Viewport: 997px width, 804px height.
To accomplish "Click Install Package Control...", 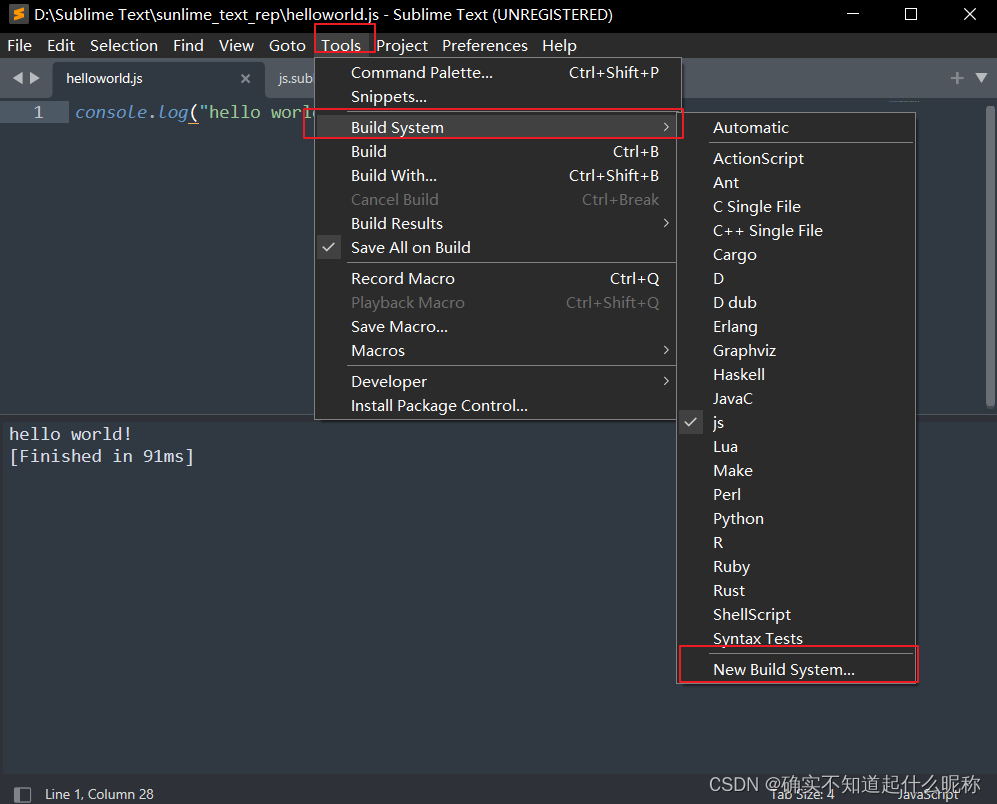I will tap(498, 406).
